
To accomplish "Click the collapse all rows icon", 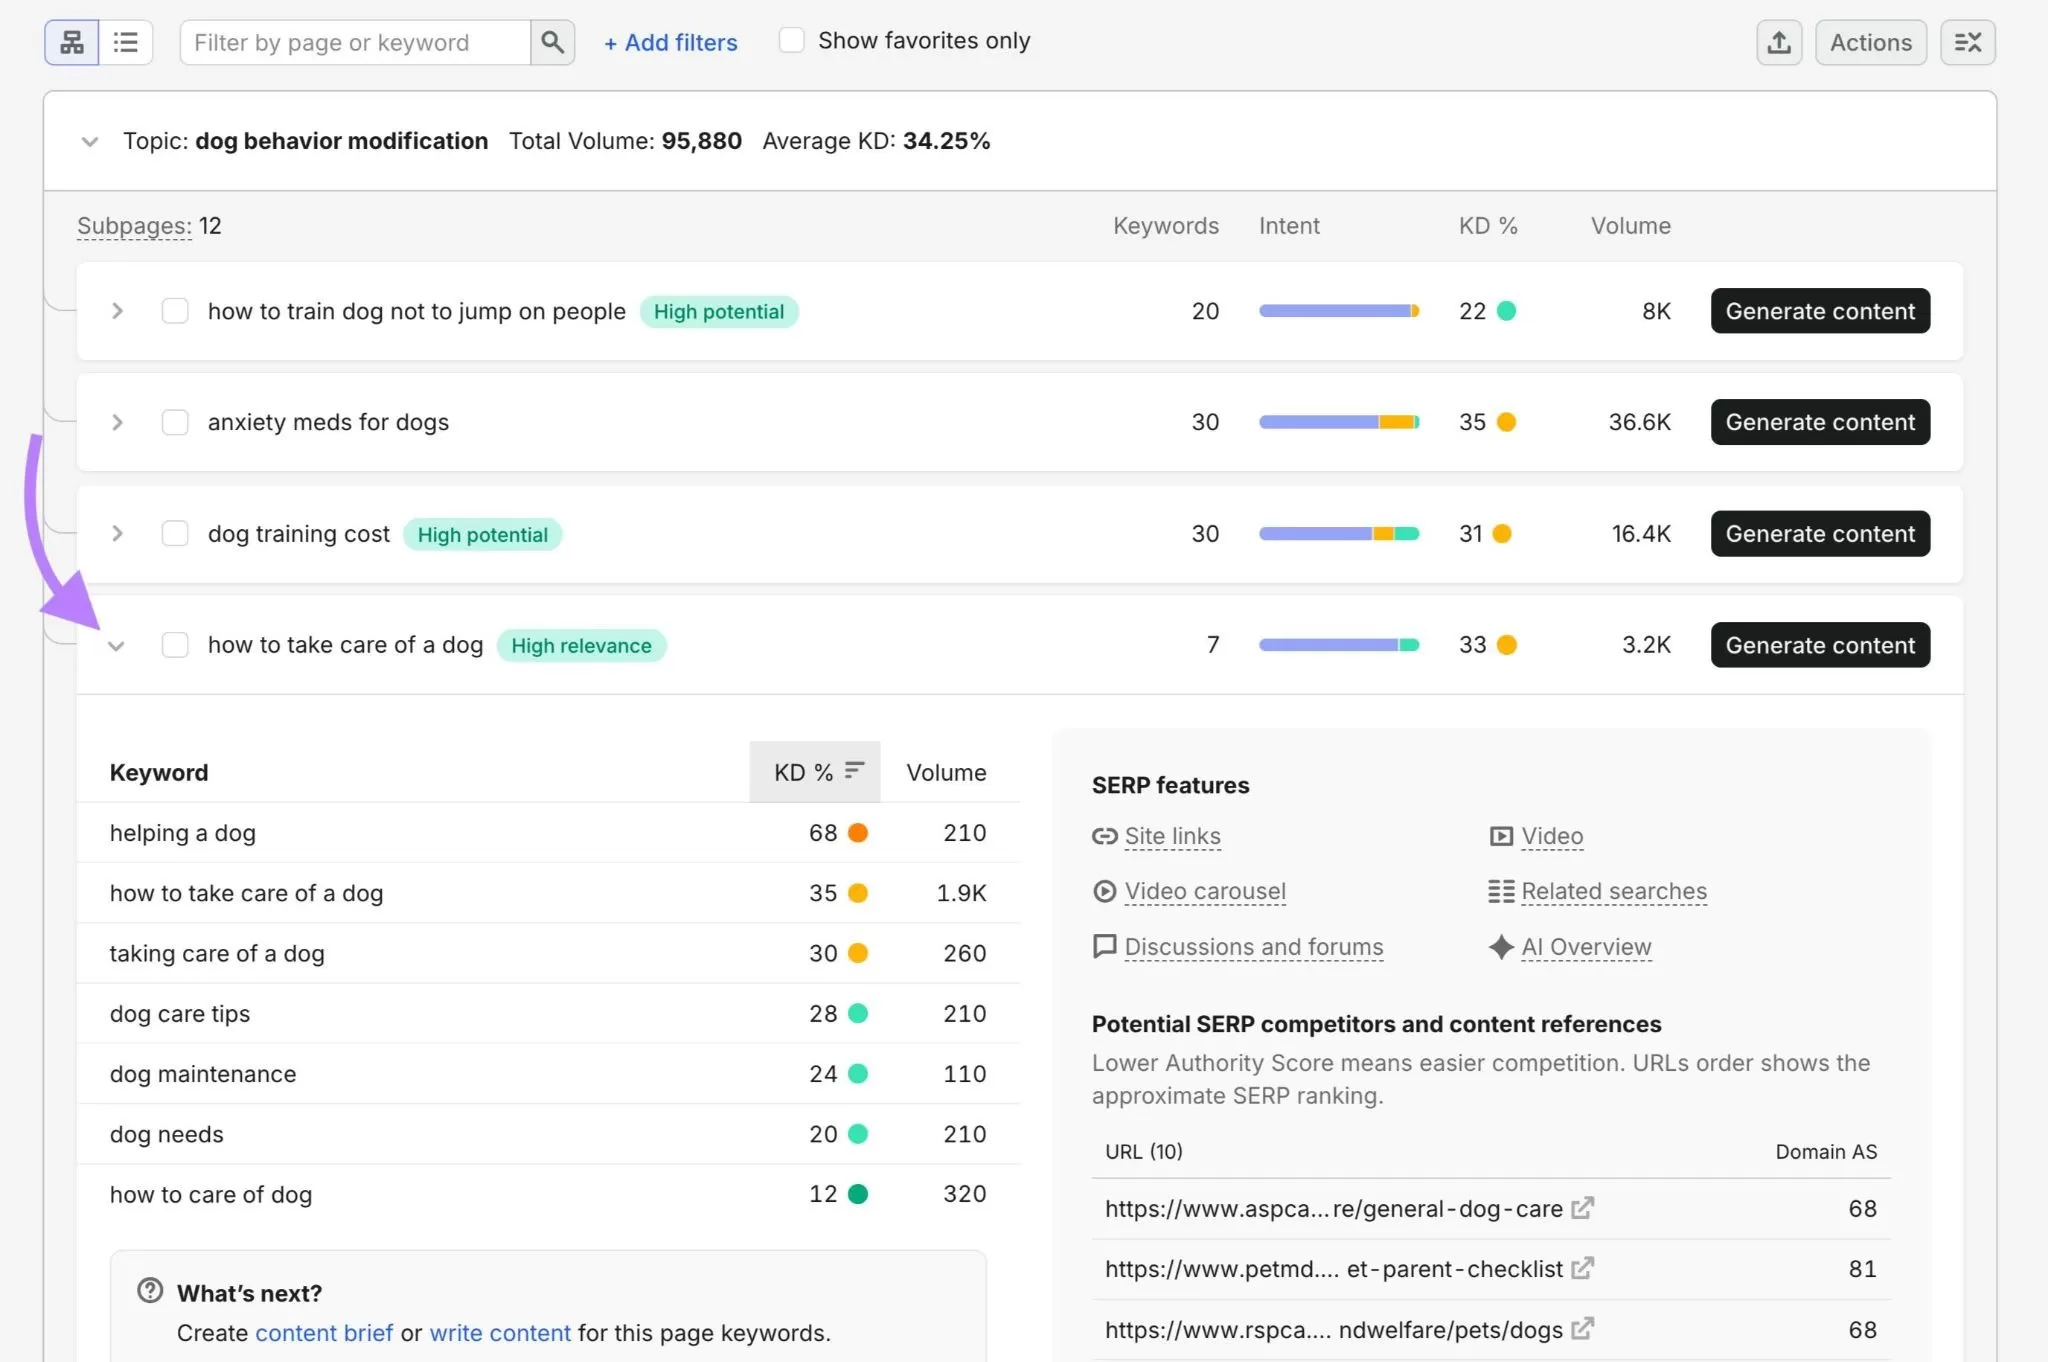I will (x=1967, y=42).
